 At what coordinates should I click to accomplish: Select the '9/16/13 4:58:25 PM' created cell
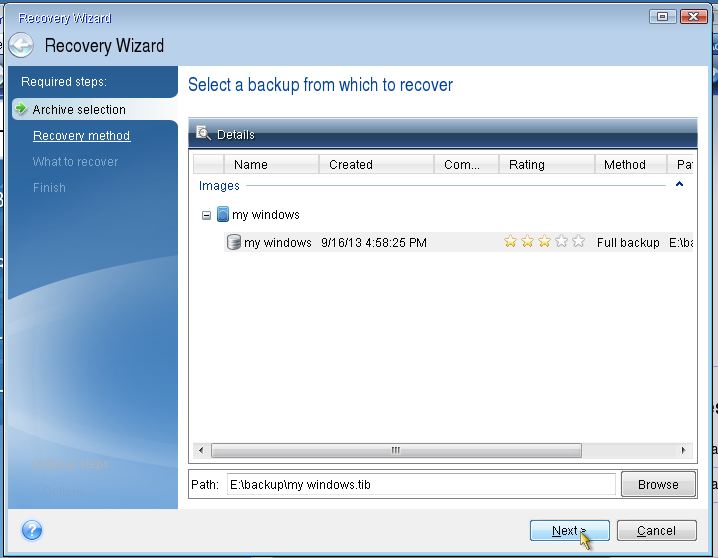point(374,243)
